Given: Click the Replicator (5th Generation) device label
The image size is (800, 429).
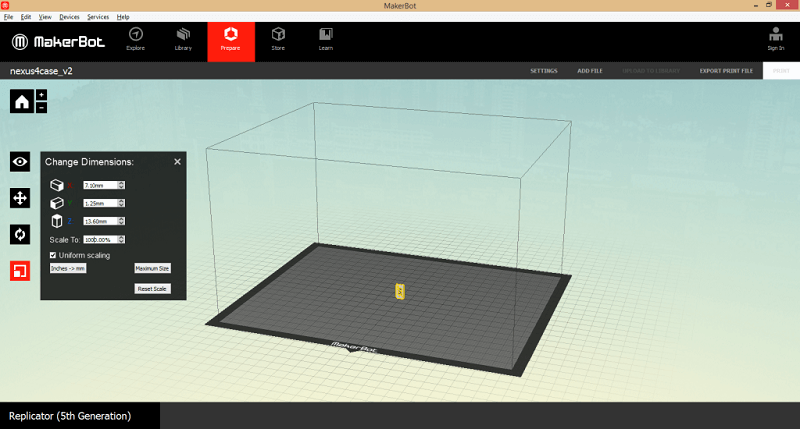Looking at the screenshot, I should tap(70, 416).
